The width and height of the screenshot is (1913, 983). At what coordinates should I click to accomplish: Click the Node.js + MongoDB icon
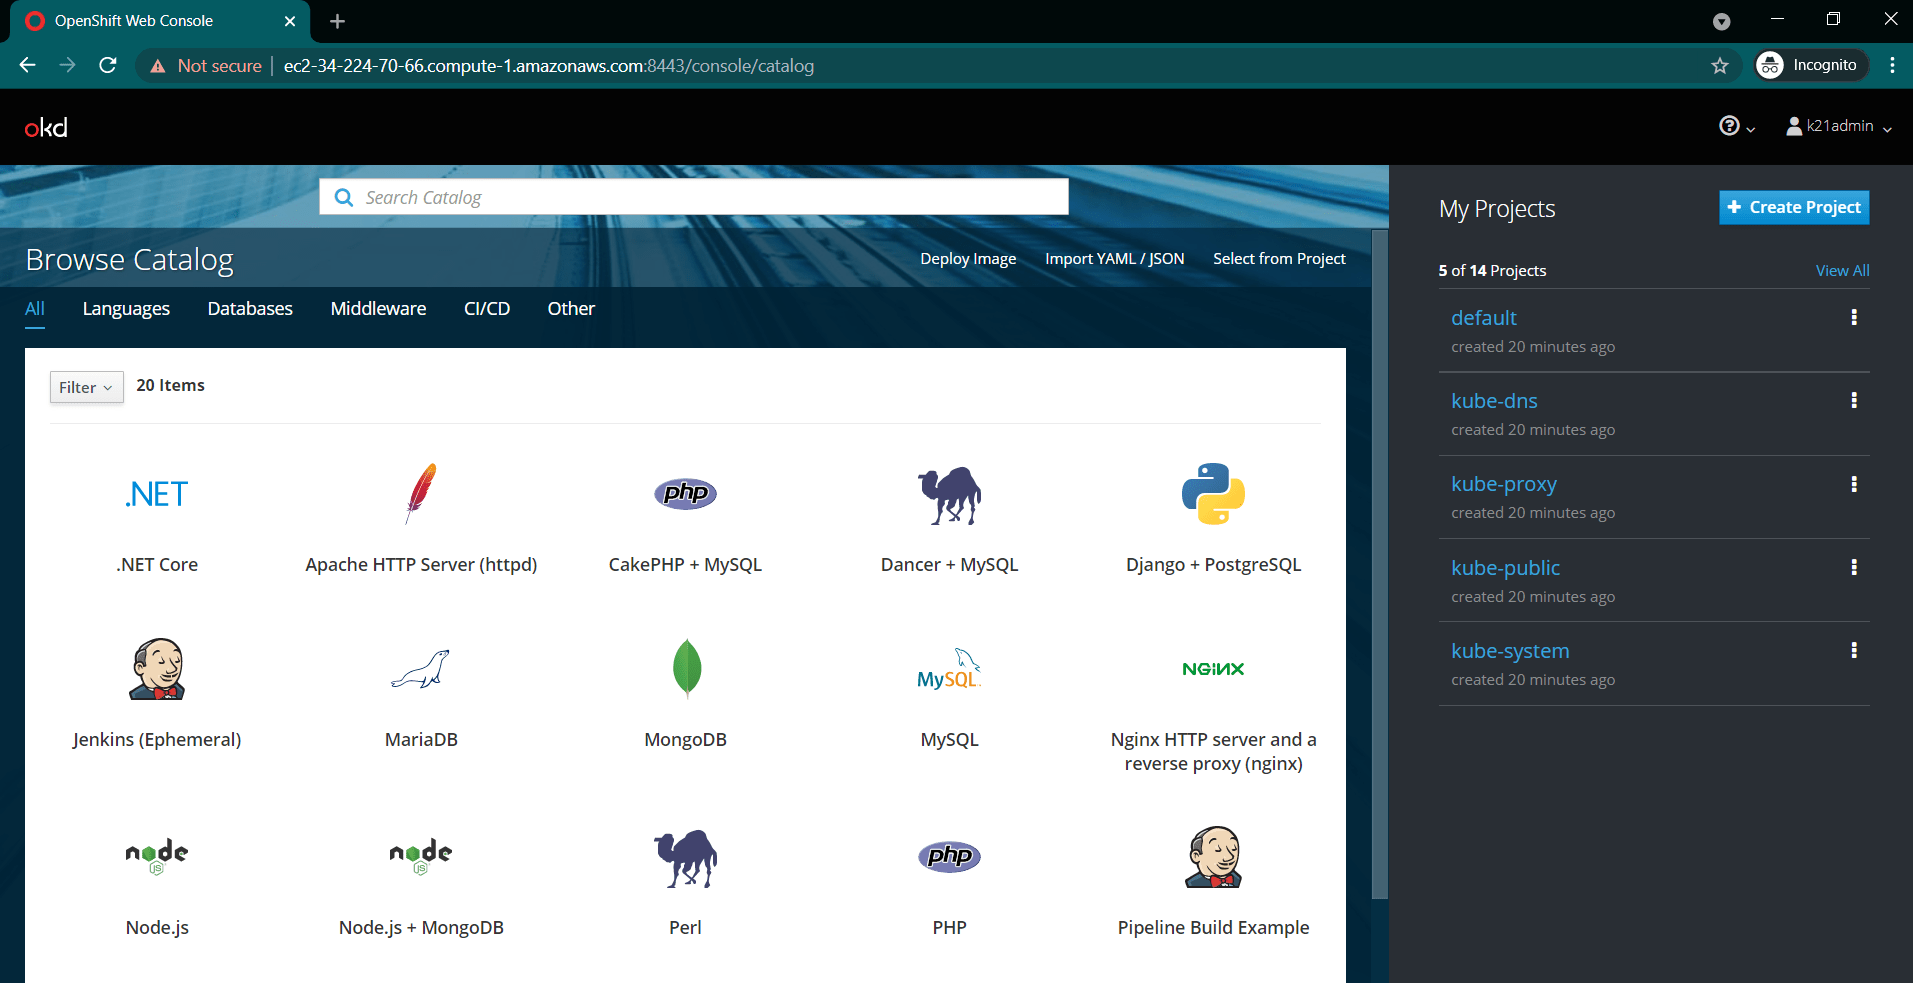pyautogui.click(x=421, y=856)
